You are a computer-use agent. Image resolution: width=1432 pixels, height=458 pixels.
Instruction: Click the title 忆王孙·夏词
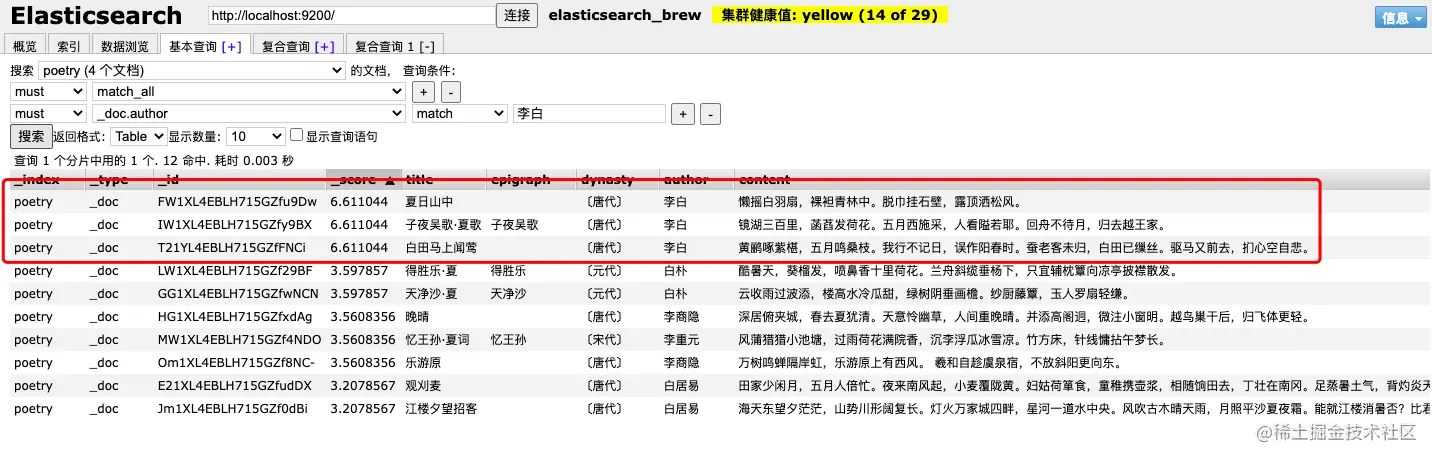(439, 340)
